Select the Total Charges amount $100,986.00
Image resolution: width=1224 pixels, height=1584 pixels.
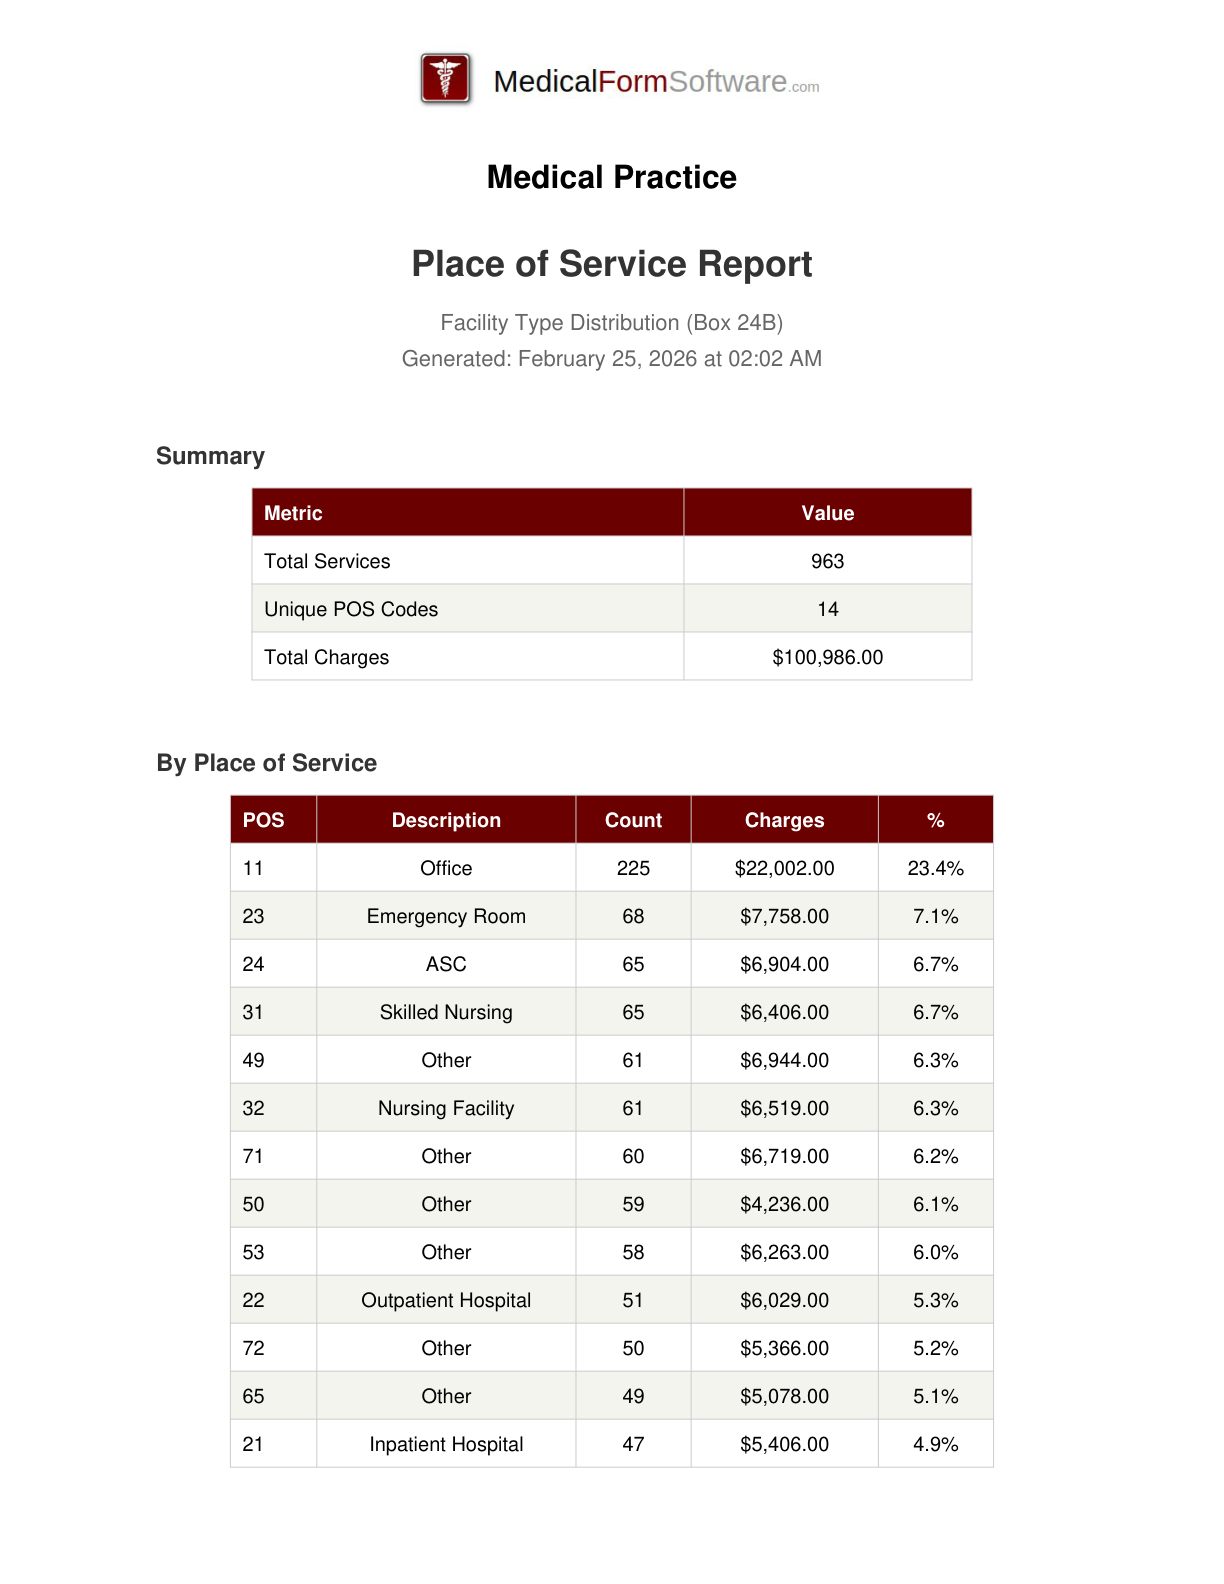click(x=827, y=657)
